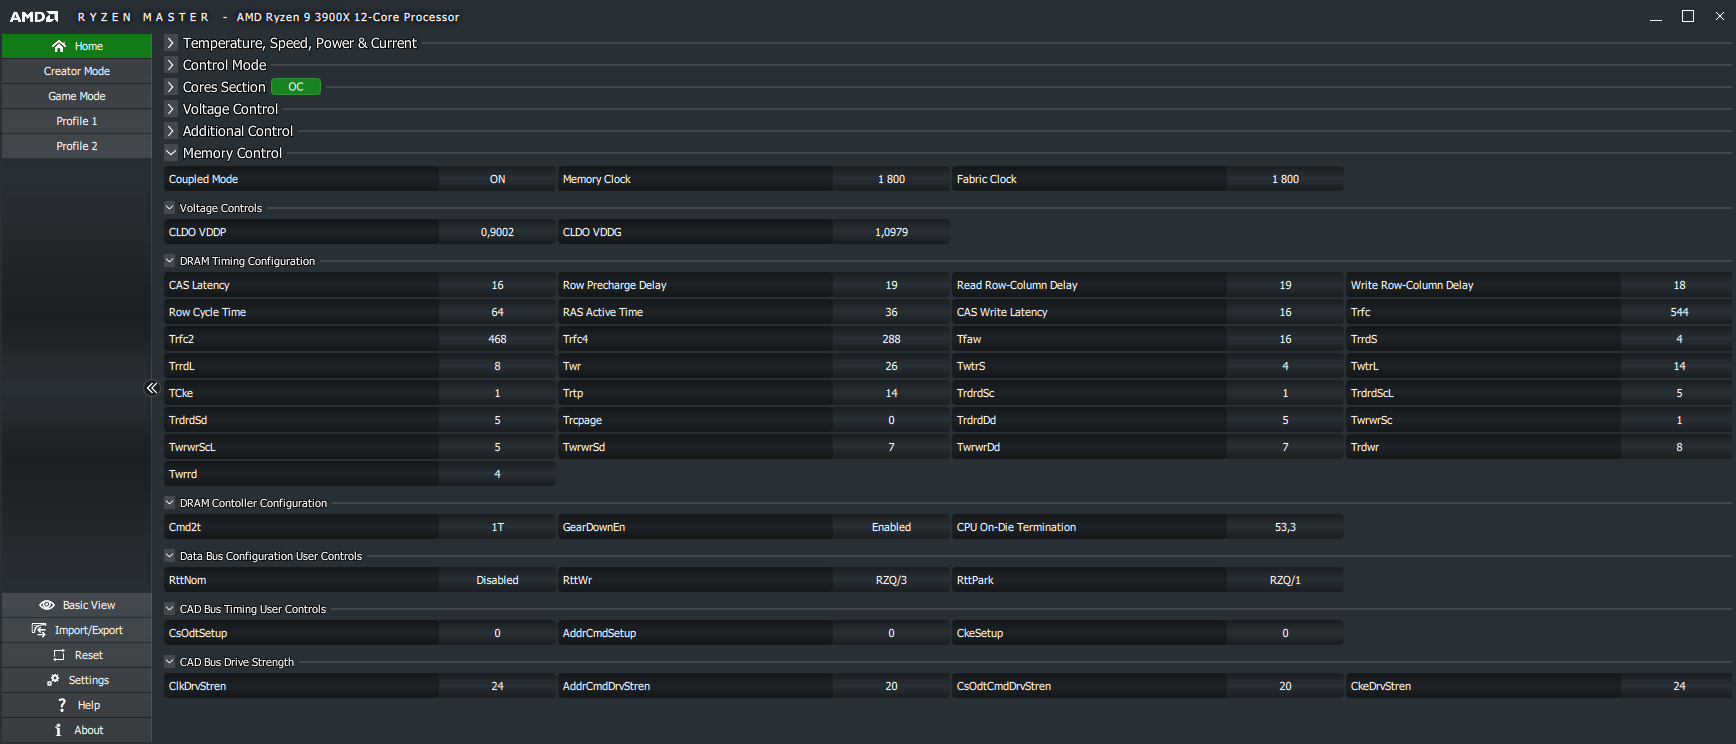Click the CAS Latency value field

(x=497, y=285)
